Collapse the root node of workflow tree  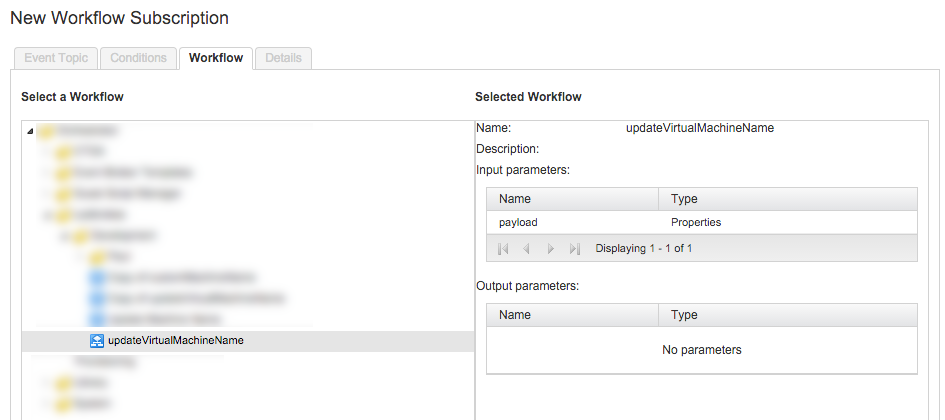[30, 131]
